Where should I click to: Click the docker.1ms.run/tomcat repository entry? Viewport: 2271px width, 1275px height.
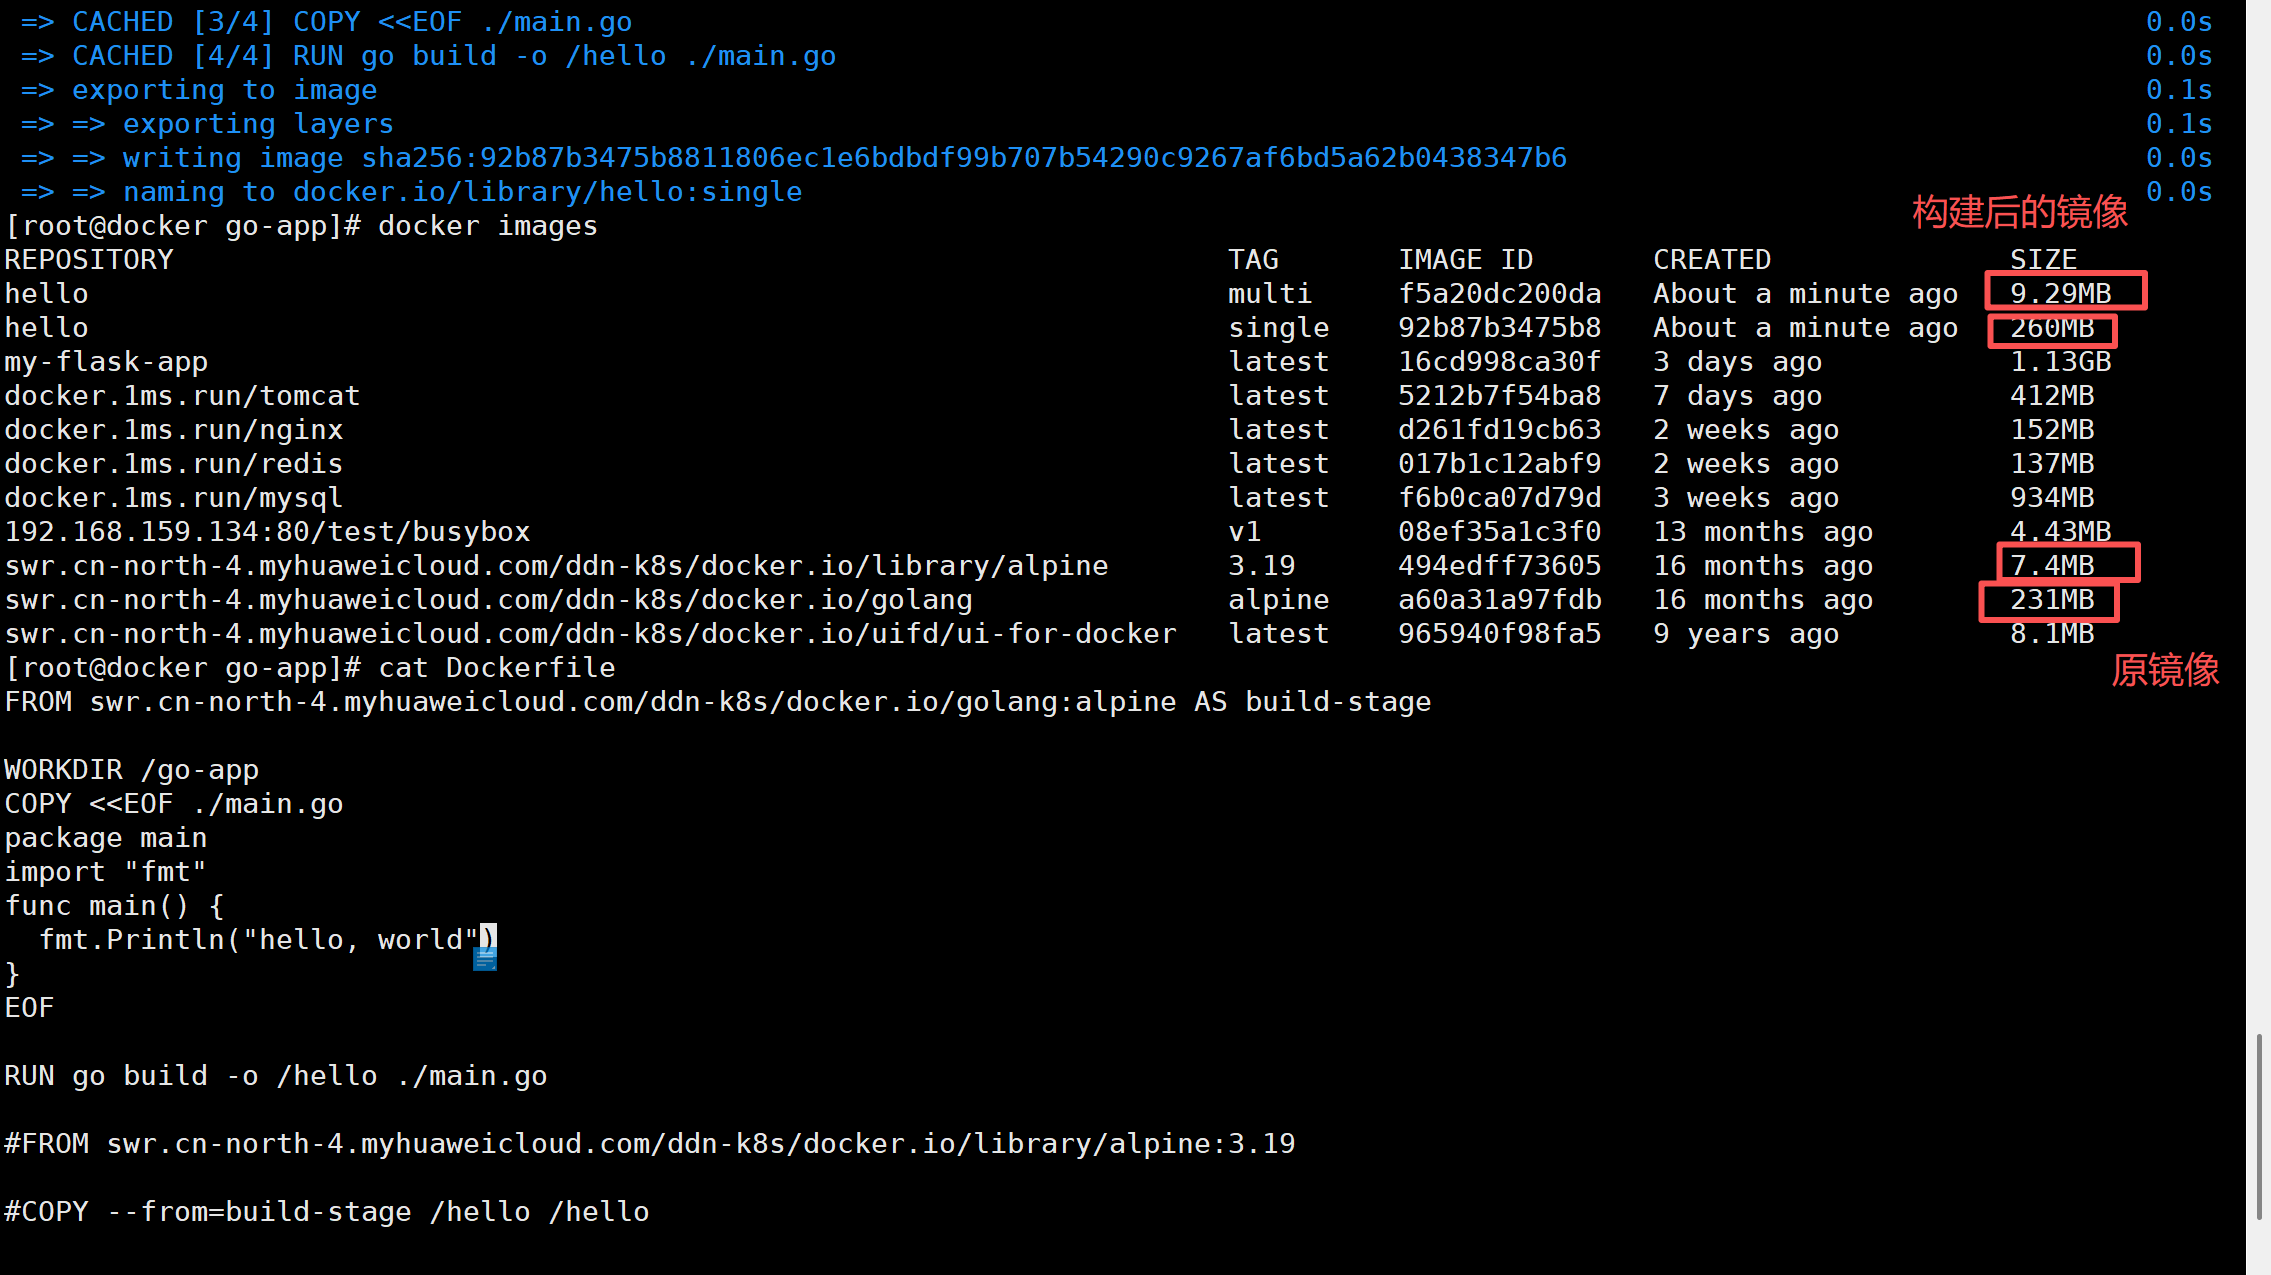[182, 396]
